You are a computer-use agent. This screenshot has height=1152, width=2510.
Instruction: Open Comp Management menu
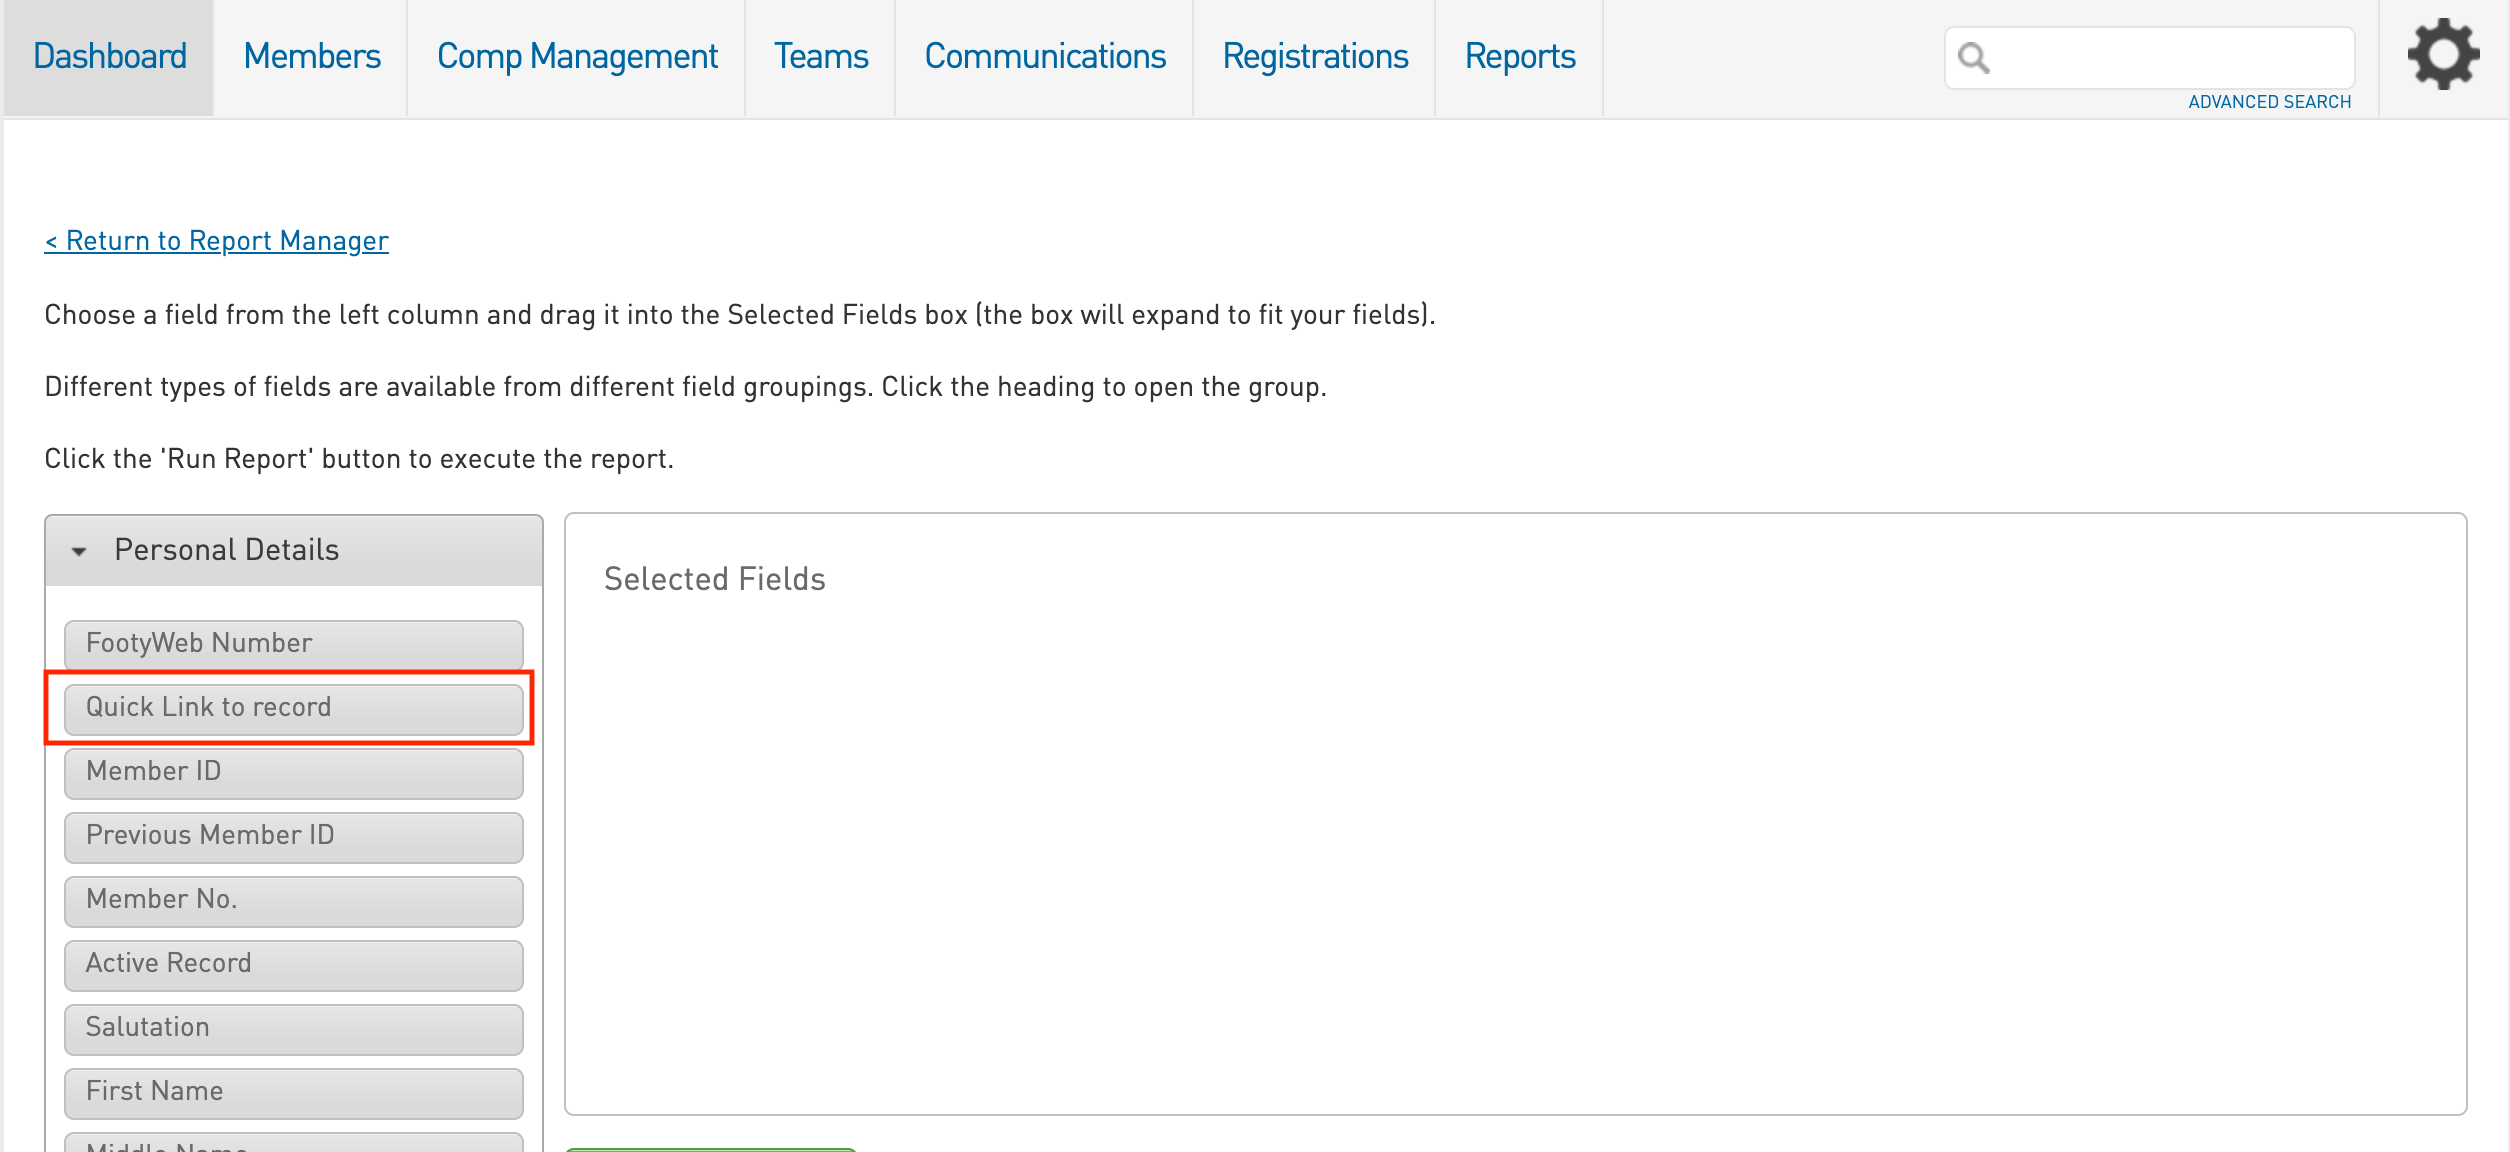(577, 57)
